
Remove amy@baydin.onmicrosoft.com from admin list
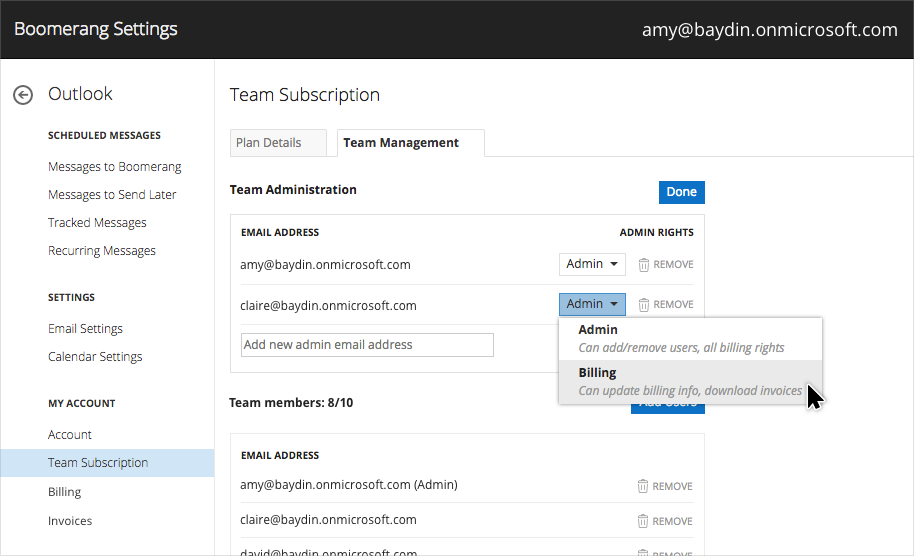click(666, 265)
